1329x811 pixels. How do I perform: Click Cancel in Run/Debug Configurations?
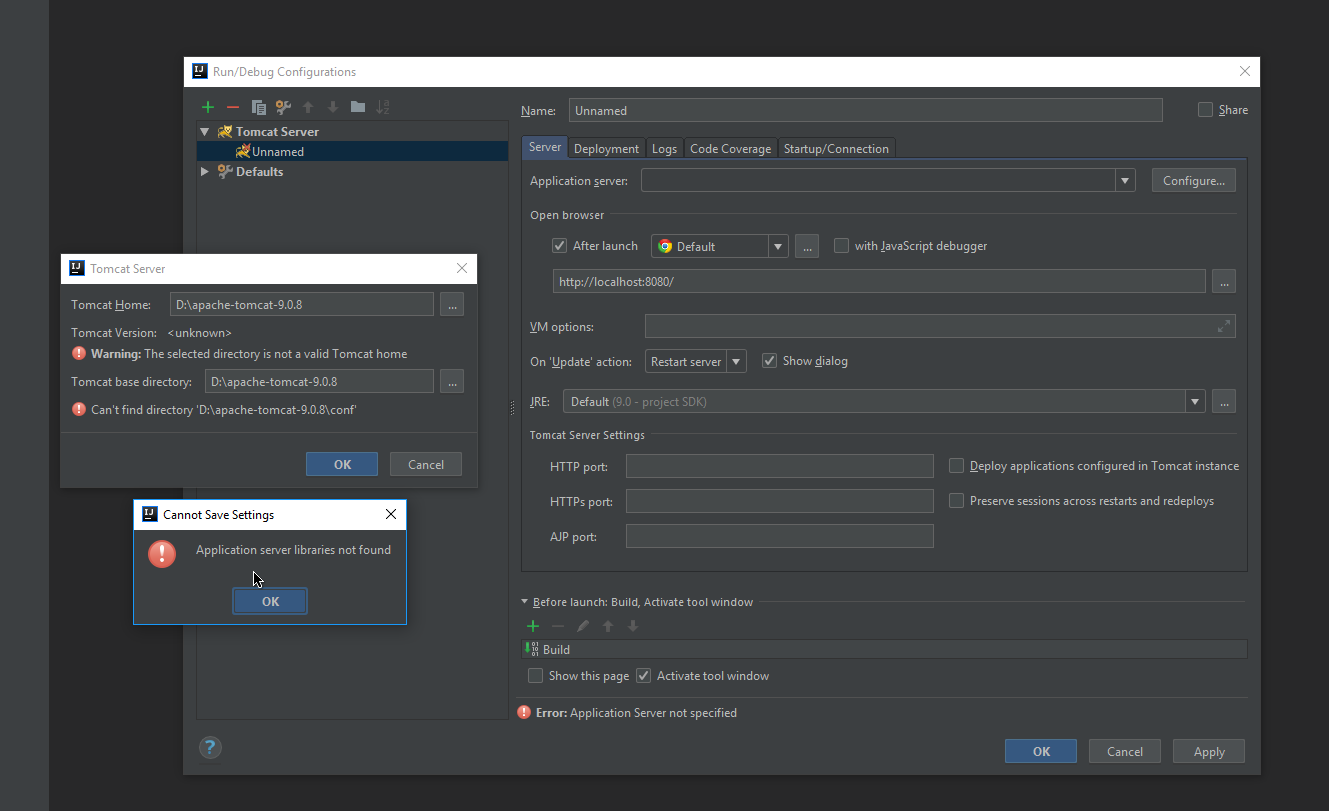point(1125,751)
